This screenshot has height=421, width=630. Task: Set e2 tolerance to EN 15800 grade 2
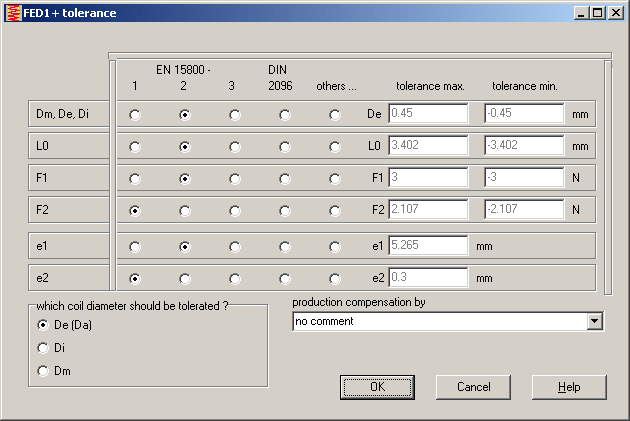tap(185, 279)
